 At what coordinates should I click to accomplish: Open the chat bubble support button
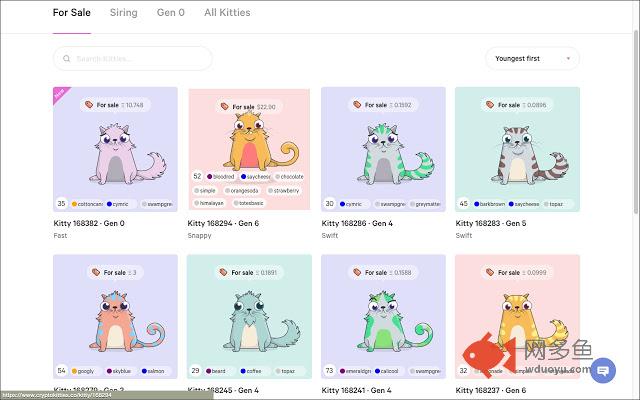click(603, 370)
